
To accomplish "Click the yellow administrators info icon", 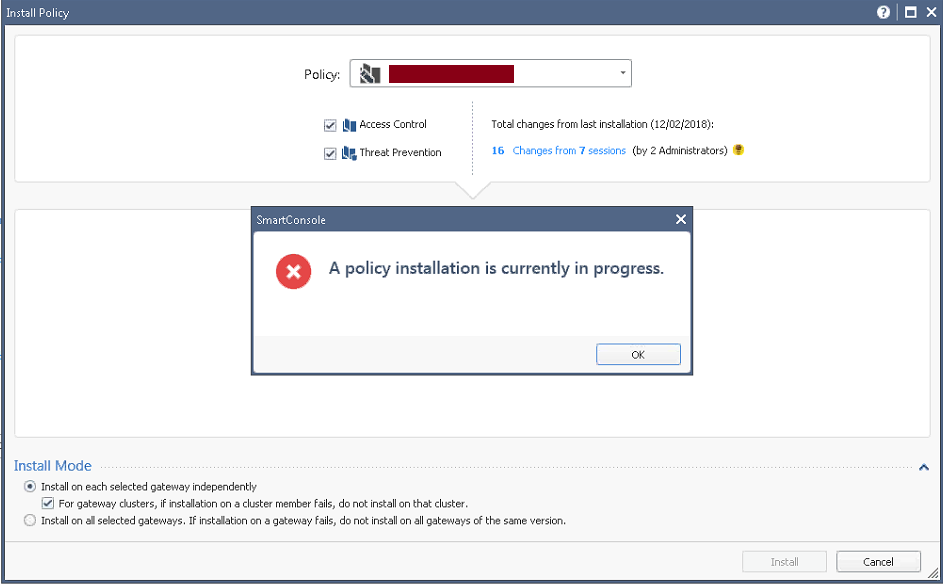I will 739,150.
